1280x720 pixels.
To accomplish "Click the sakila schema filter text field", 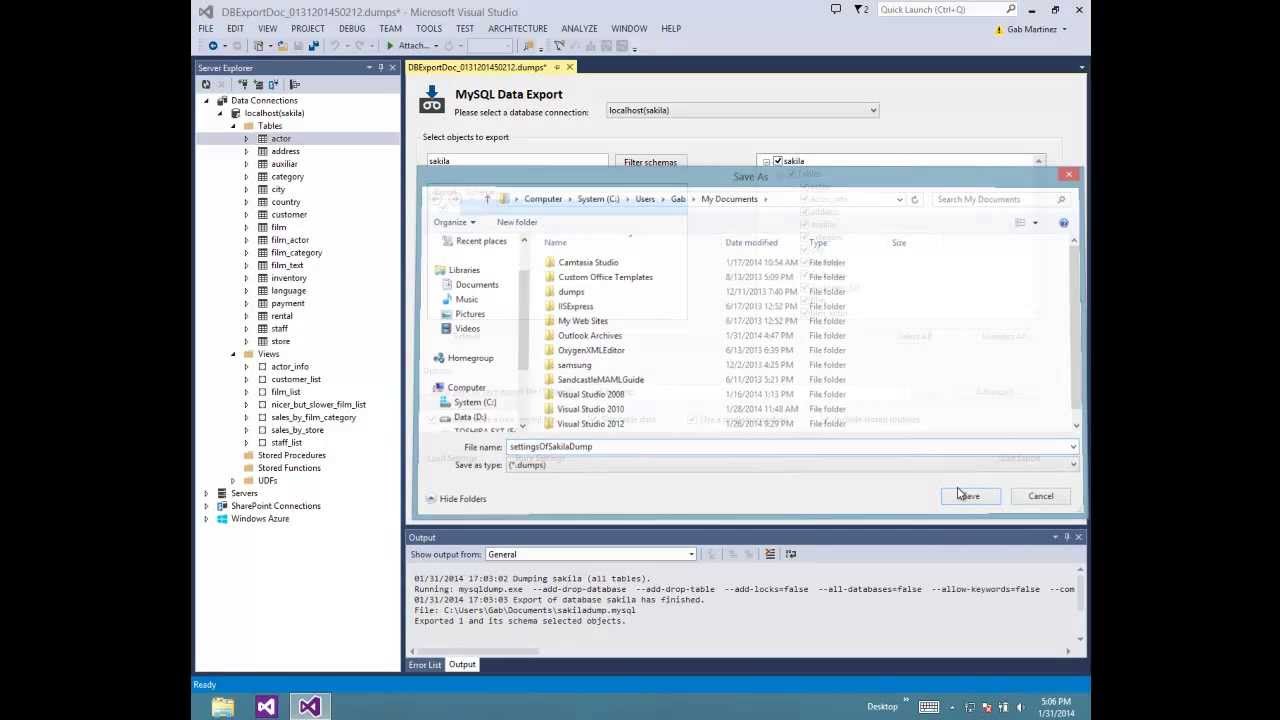I will pos(517,161).
